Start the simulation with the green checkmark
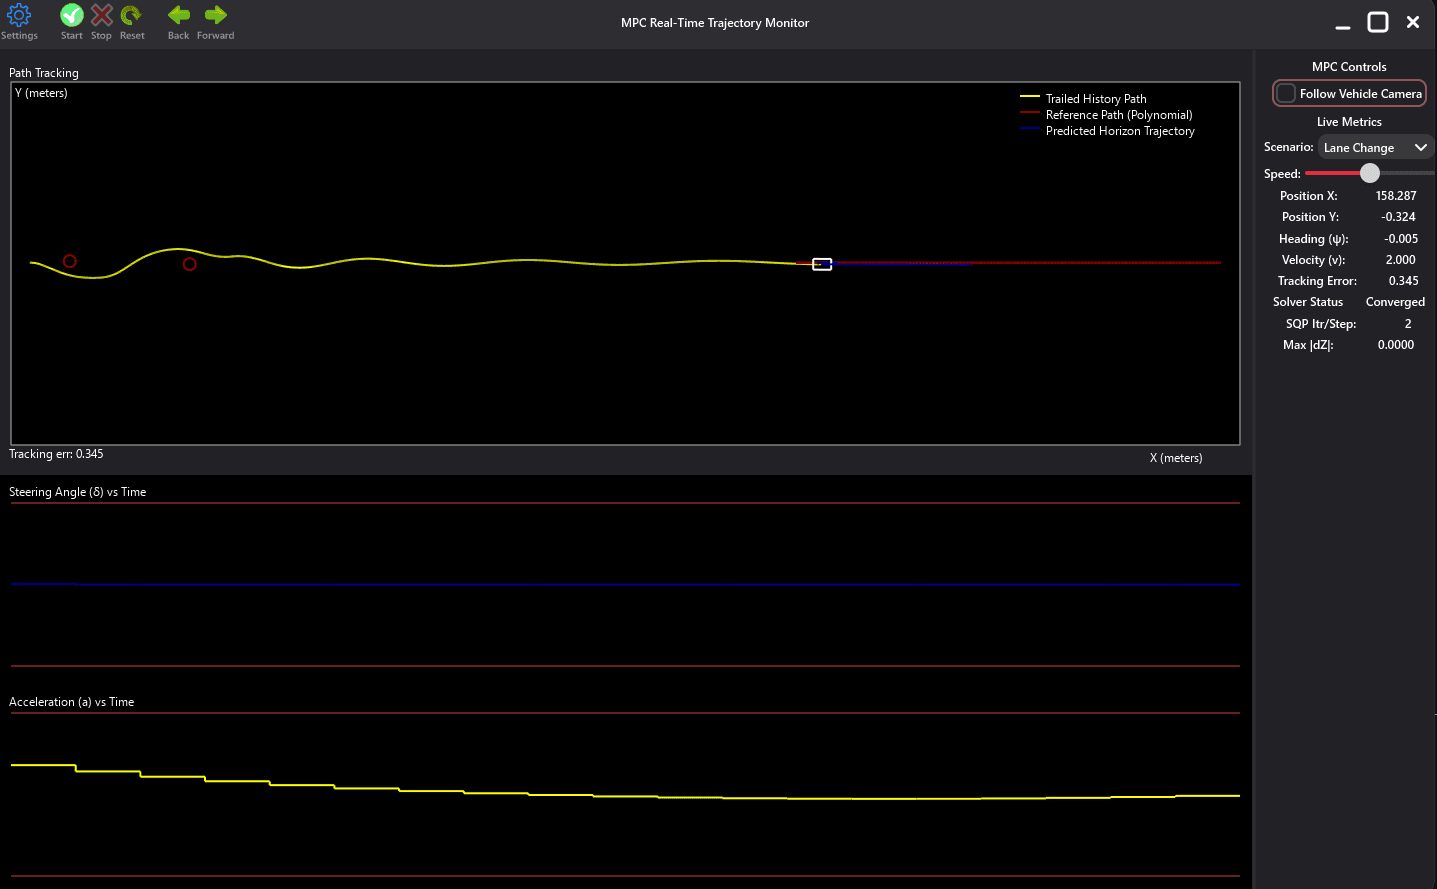This screenshot has height=889, width=1437. (x=72, y=15)
